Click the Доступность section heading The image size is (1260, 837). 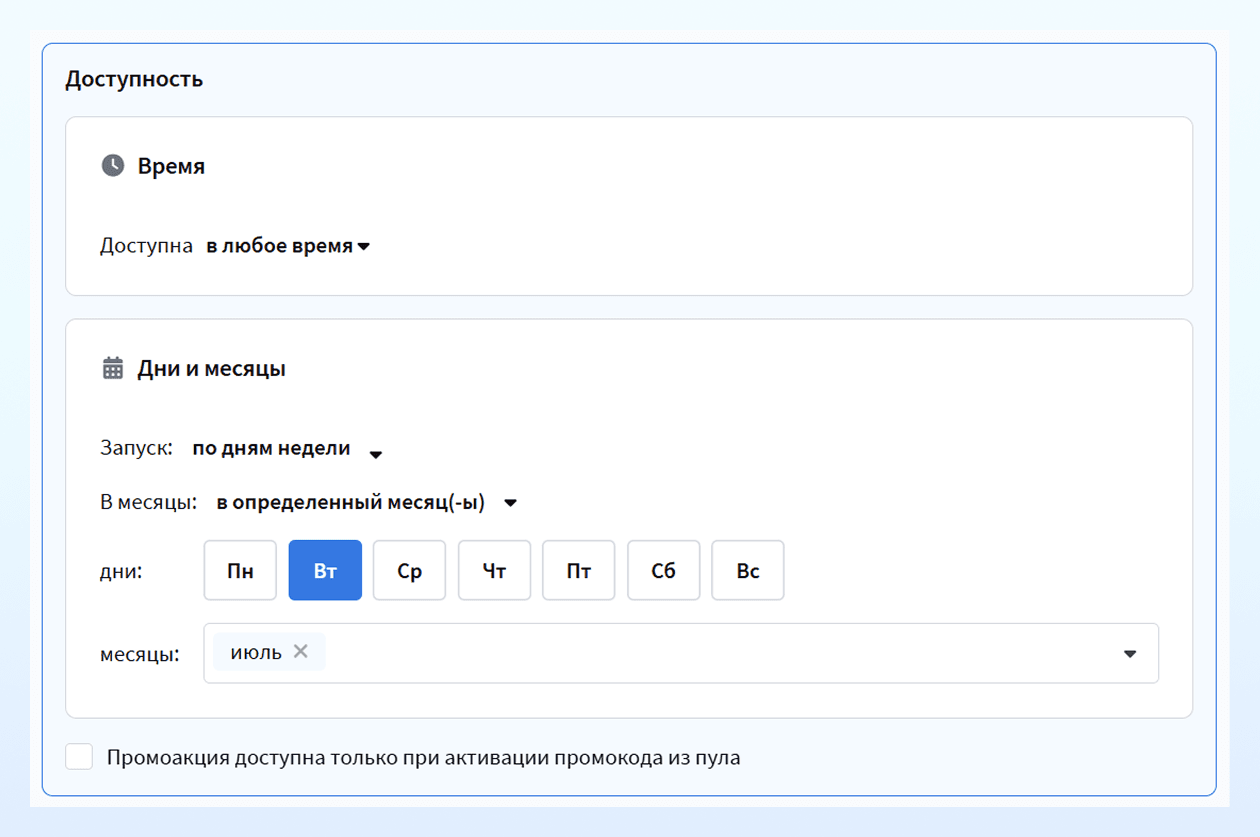point(134,79)
